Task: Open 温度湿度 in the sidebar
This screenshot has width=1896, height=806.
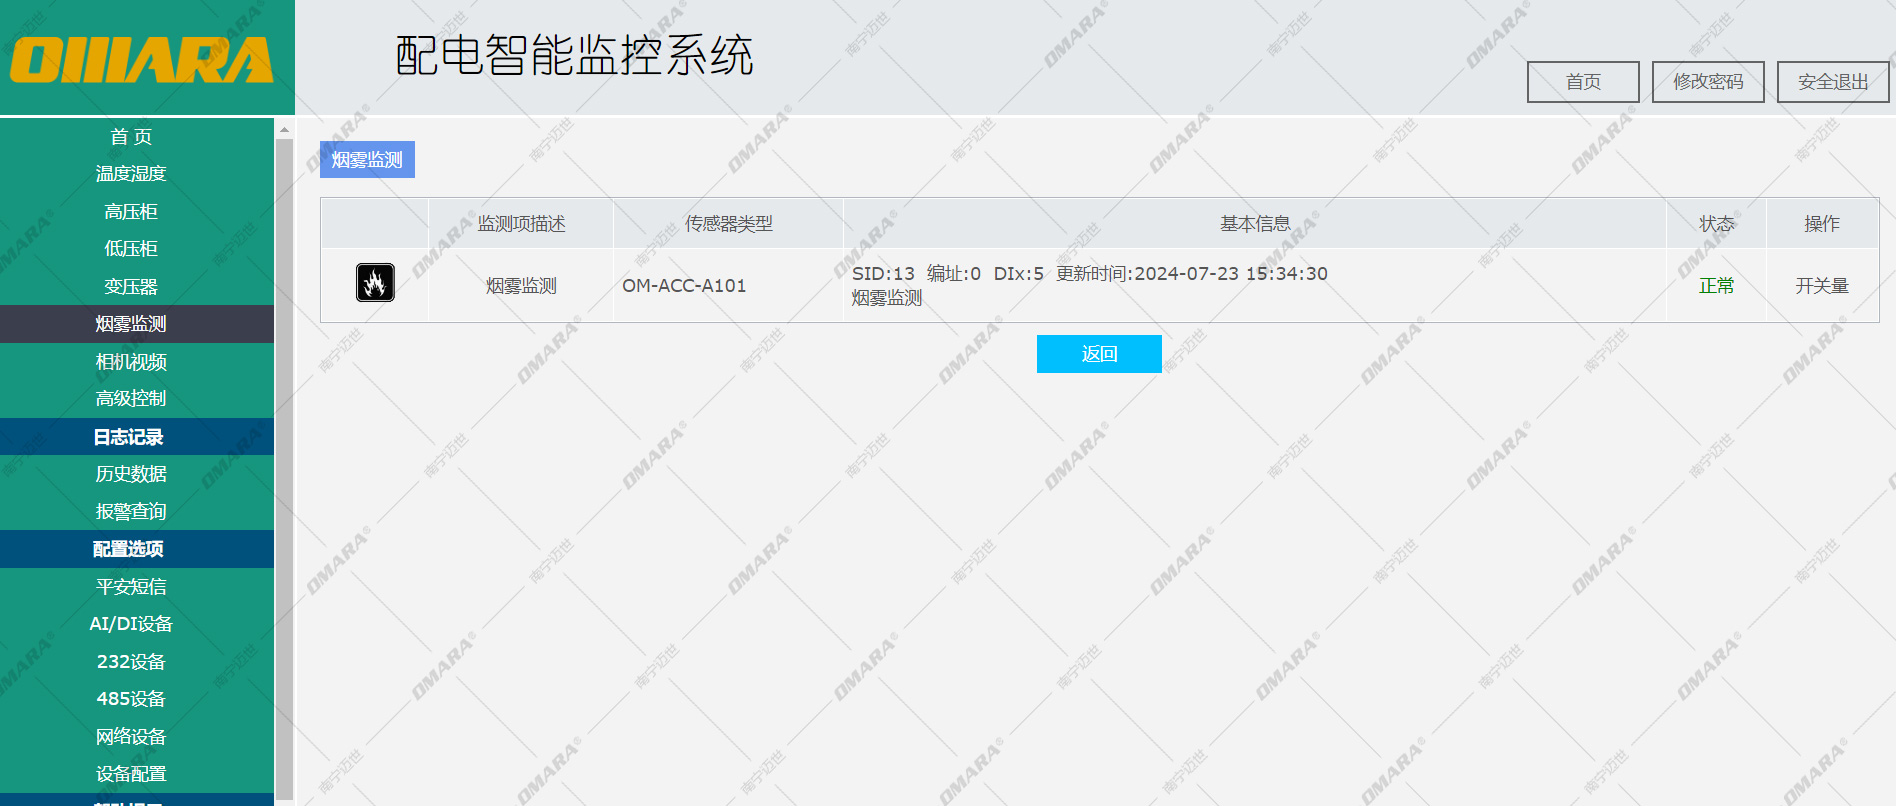Action: coord(131,174)
